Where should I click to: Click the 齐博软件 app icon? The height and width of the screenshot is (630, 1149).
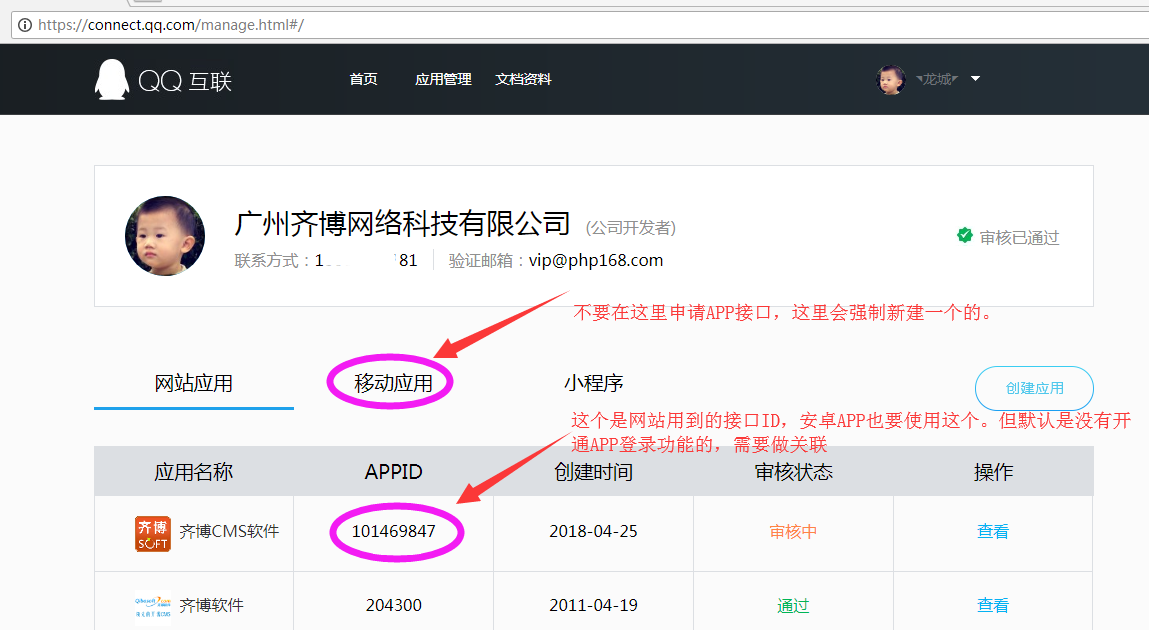point(152,606)
